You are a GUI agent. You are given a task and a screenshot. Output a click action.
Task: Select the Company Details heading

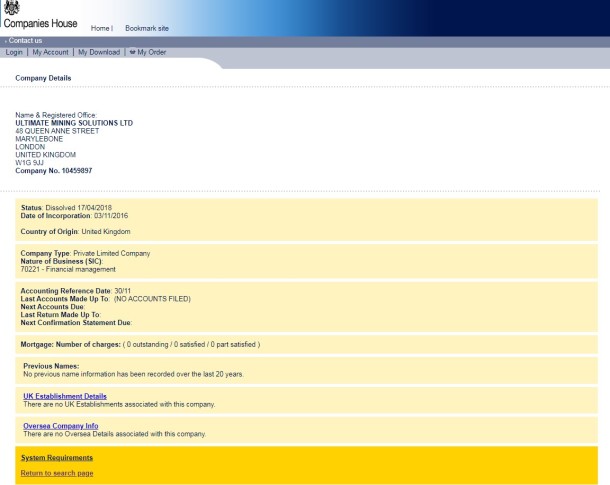point(43,78)
